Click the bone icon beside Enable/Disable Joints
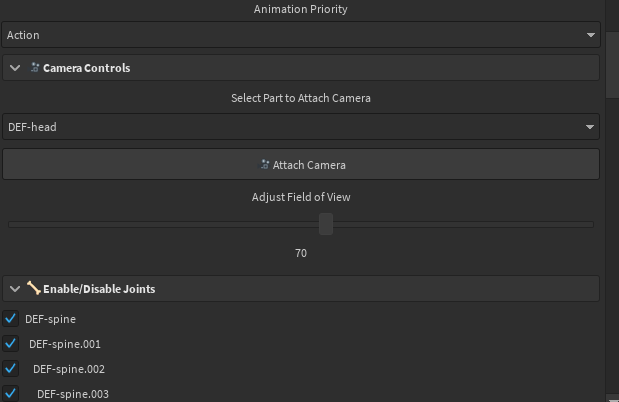 pos(34,288)
